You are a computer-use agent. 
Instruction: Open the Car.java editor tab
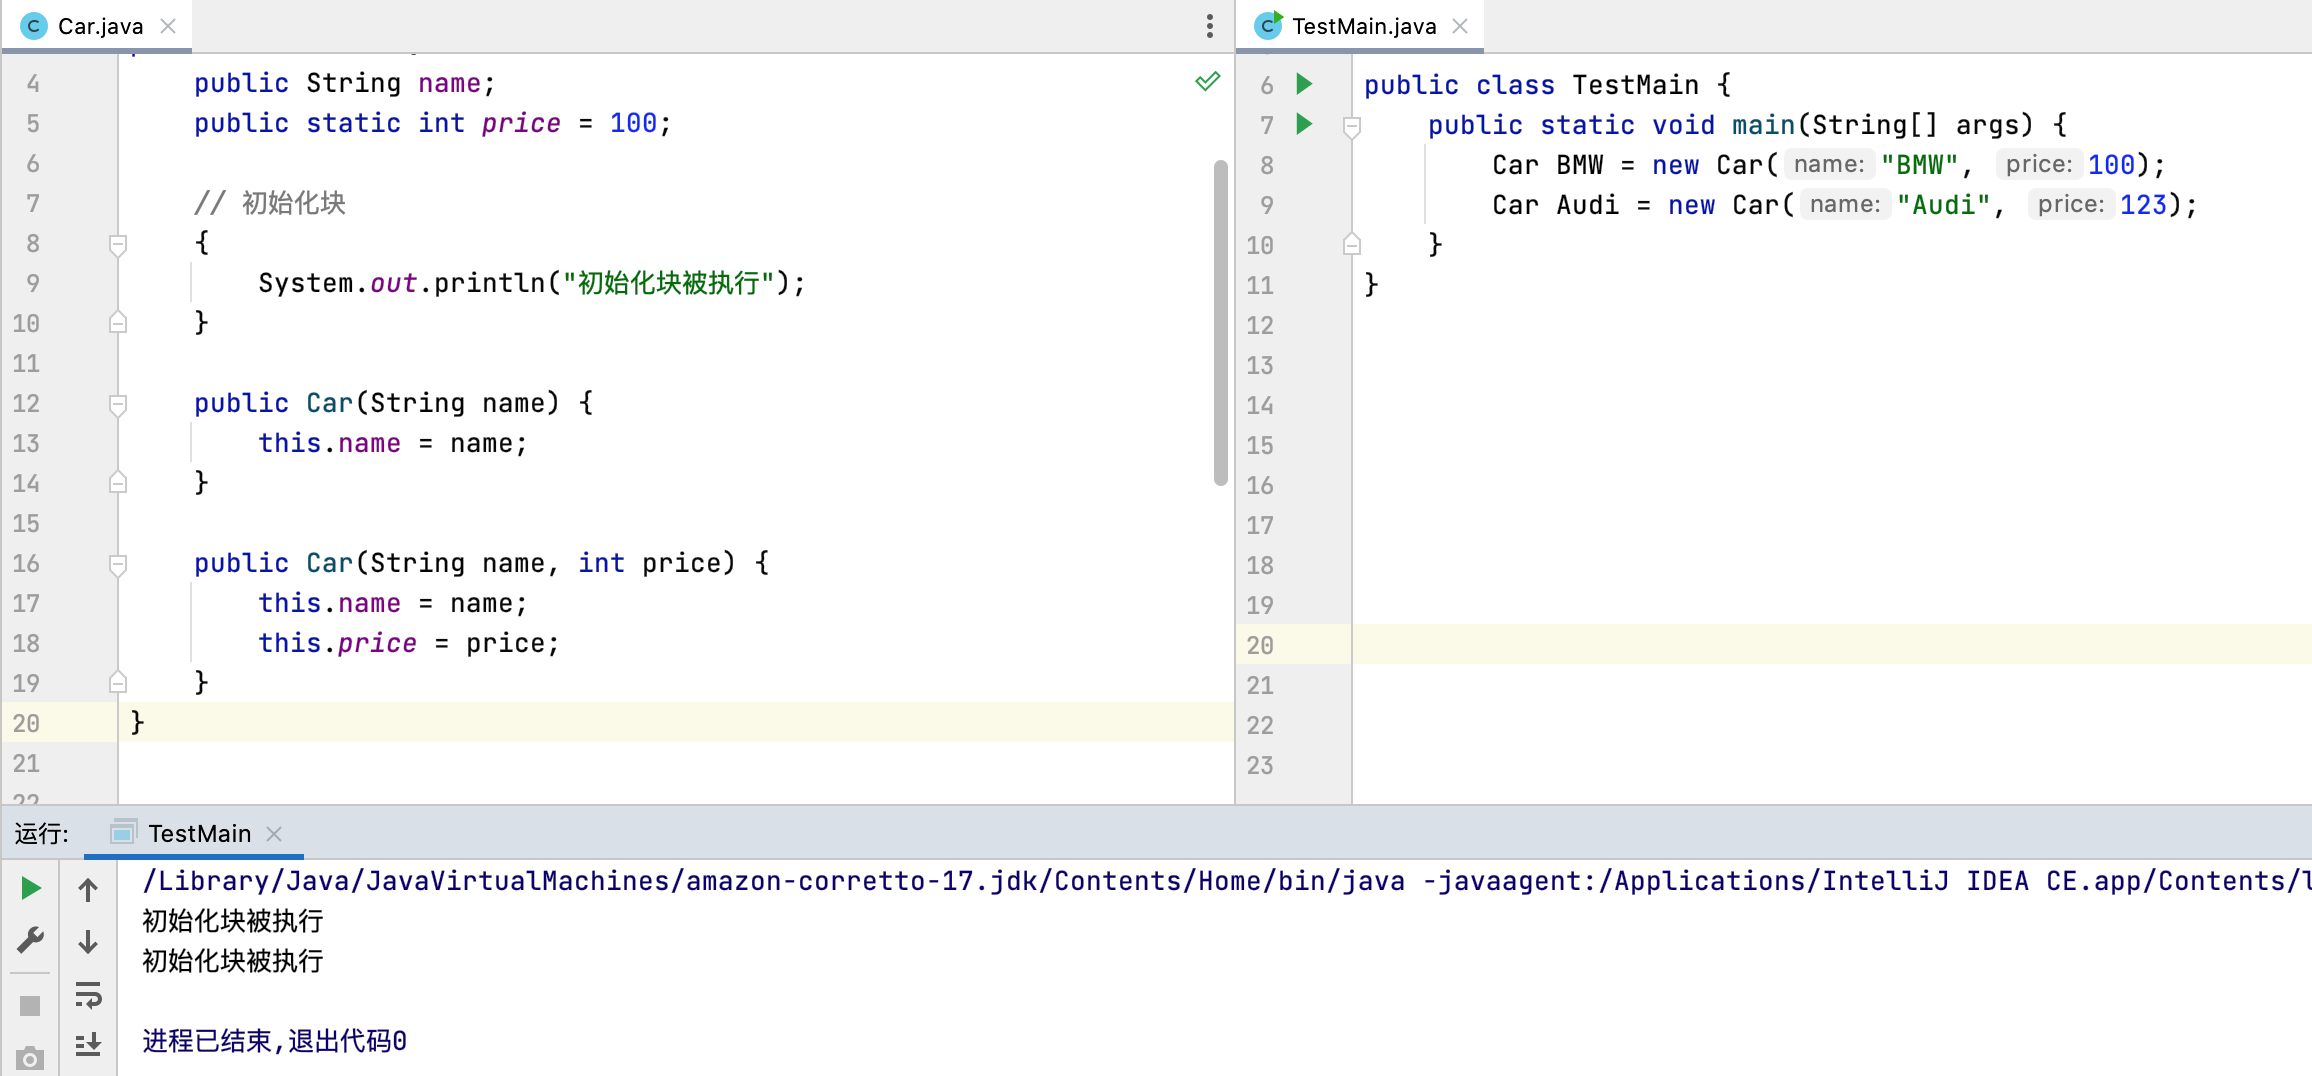pos(99,26)
